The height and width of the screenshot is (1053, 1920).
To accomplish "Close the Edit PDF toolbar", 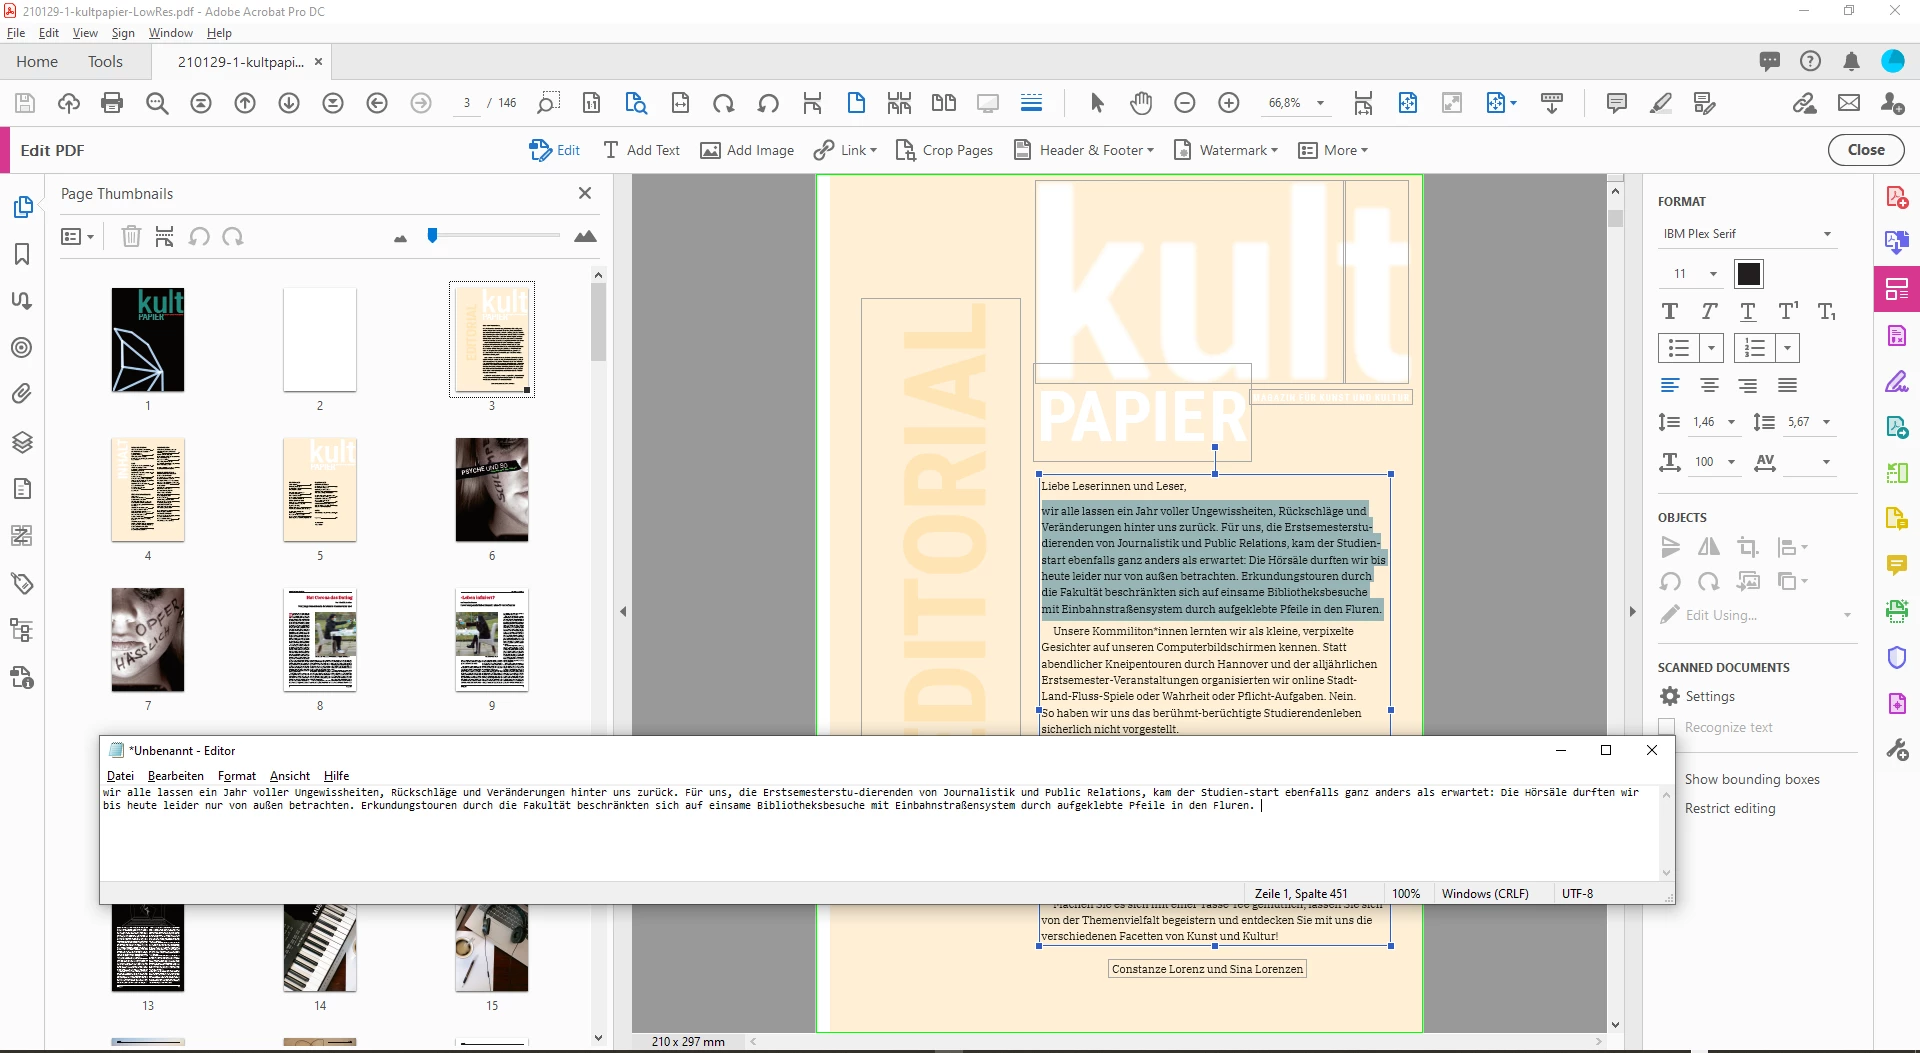I will 1866,150.
